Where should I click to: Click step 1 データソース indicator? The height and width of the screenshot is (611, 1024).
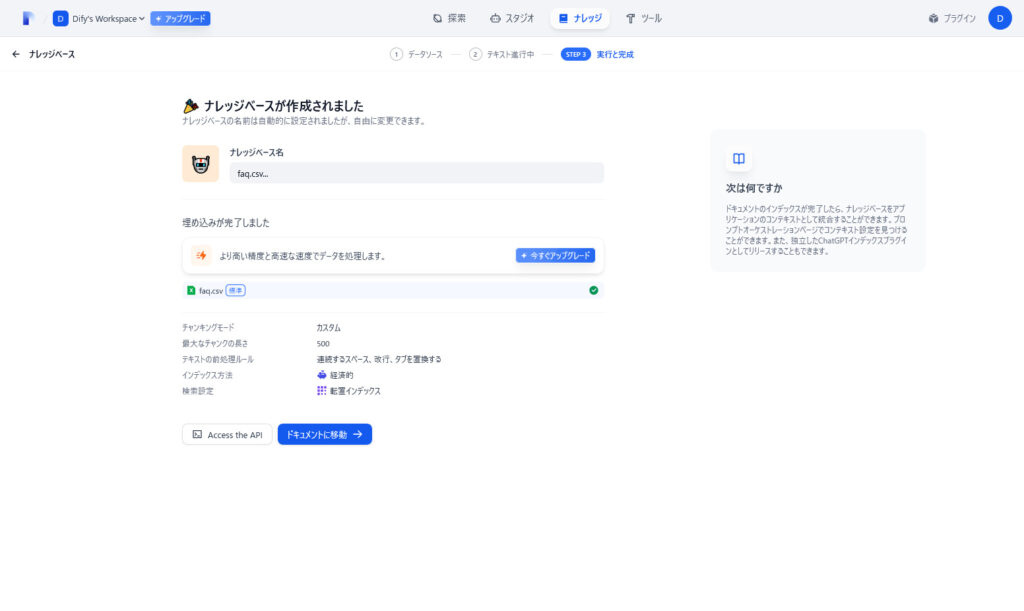(417, 54)
